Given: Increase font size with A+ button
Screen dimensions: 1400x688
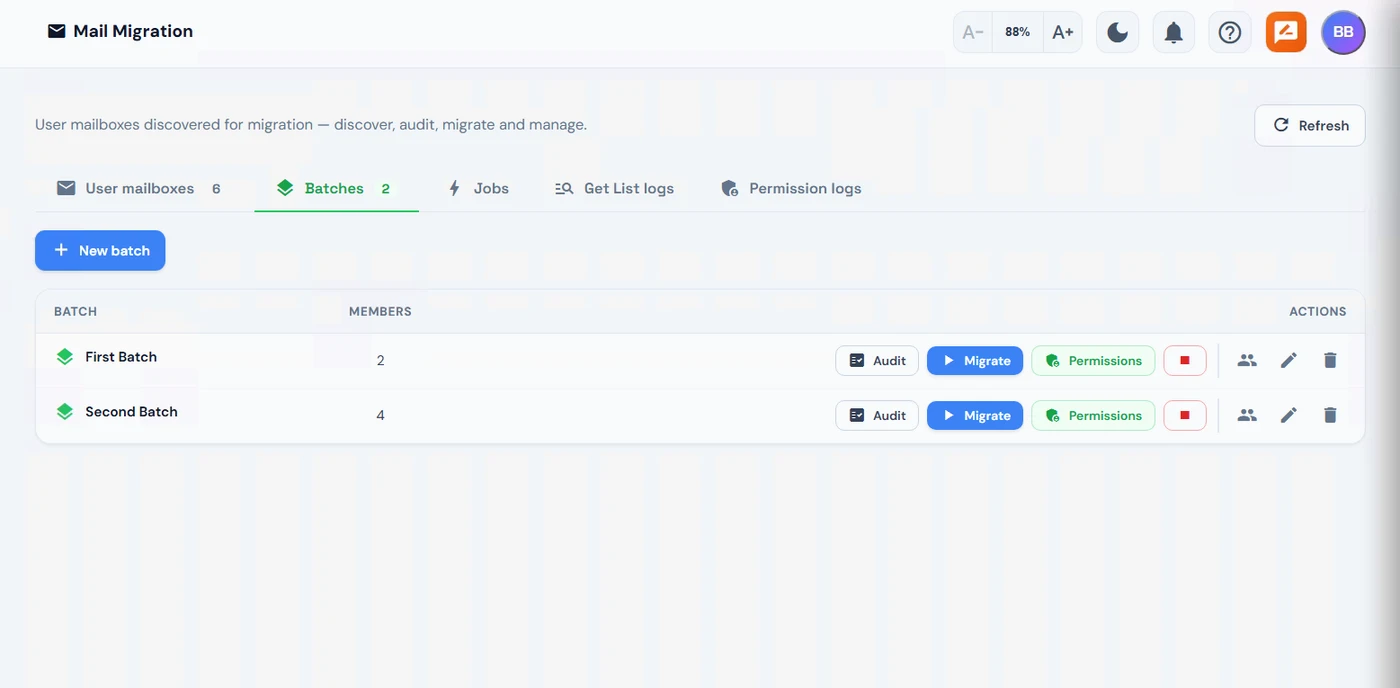Looking at the screenshot, I should [x=1063, y=32].
